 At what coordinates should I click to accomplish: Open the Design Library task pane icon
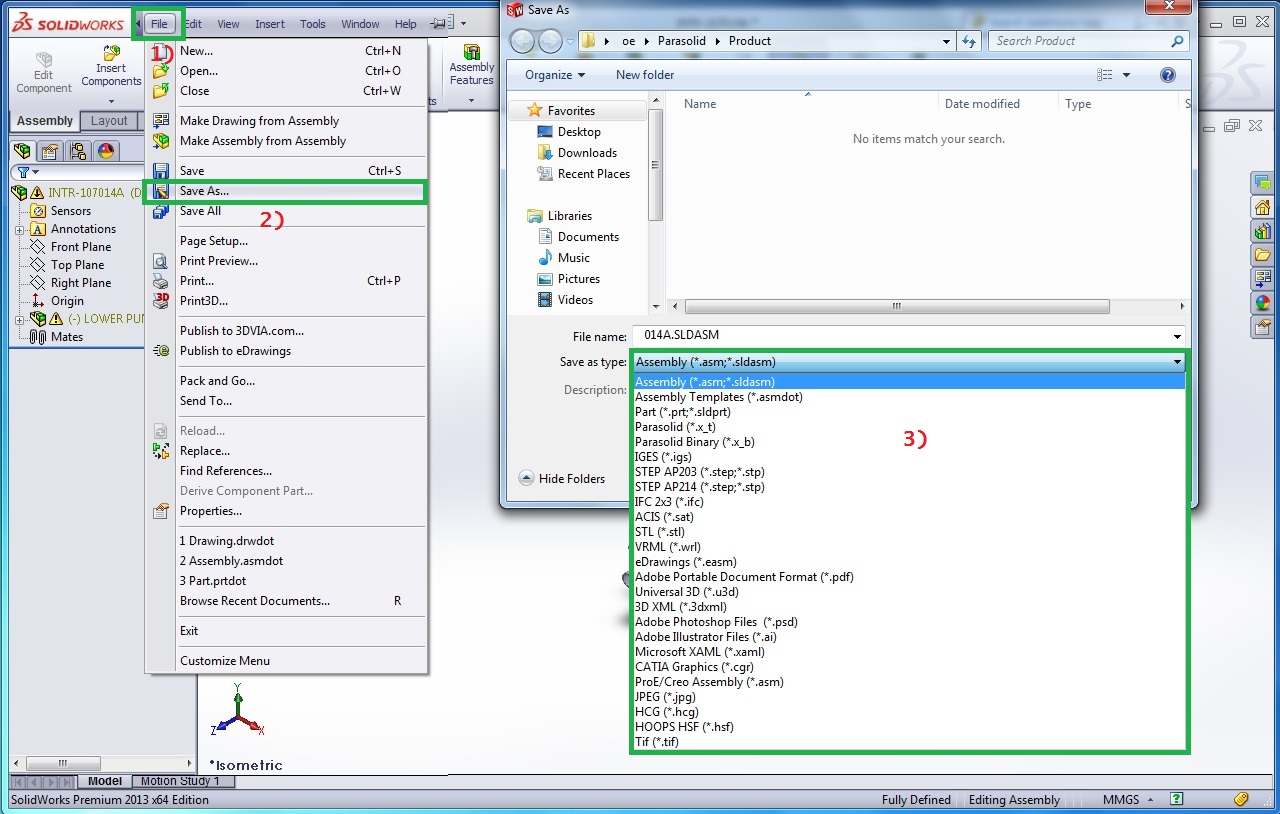(1263, 231)
